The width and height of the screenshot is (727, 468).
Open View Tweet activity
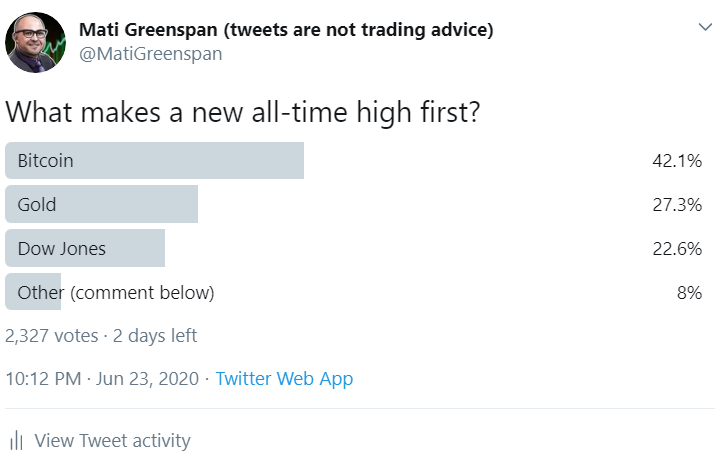(x=112, y=441)
